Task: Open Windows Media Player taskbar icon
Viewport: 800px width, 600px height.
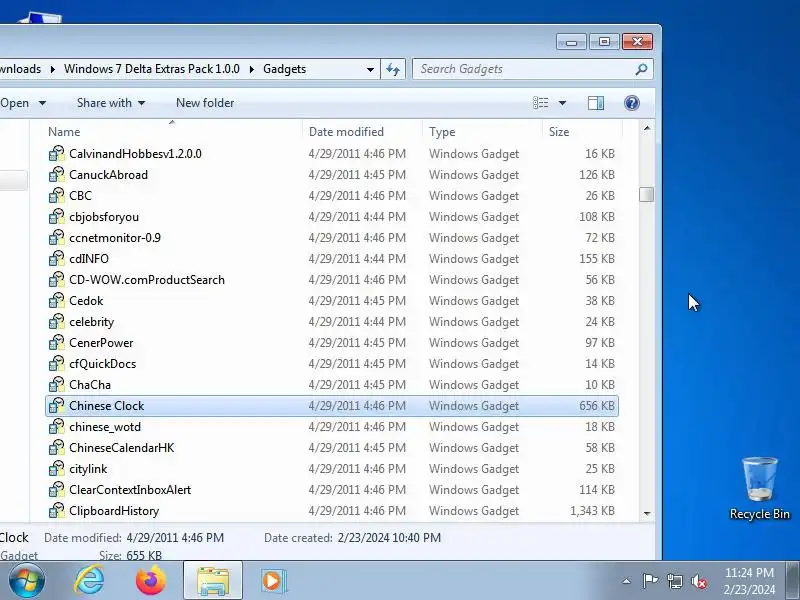Action: [x=274, y=581]
